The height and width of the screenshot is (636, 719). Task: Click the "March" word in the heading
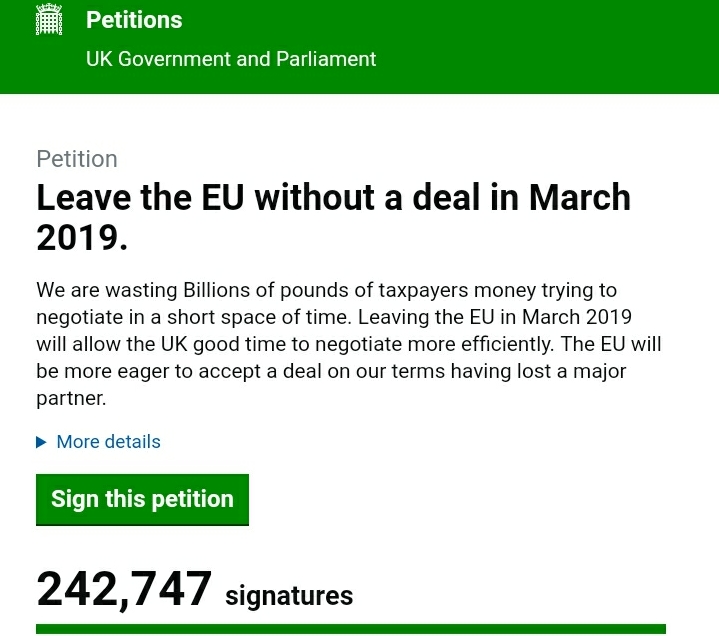580,197
